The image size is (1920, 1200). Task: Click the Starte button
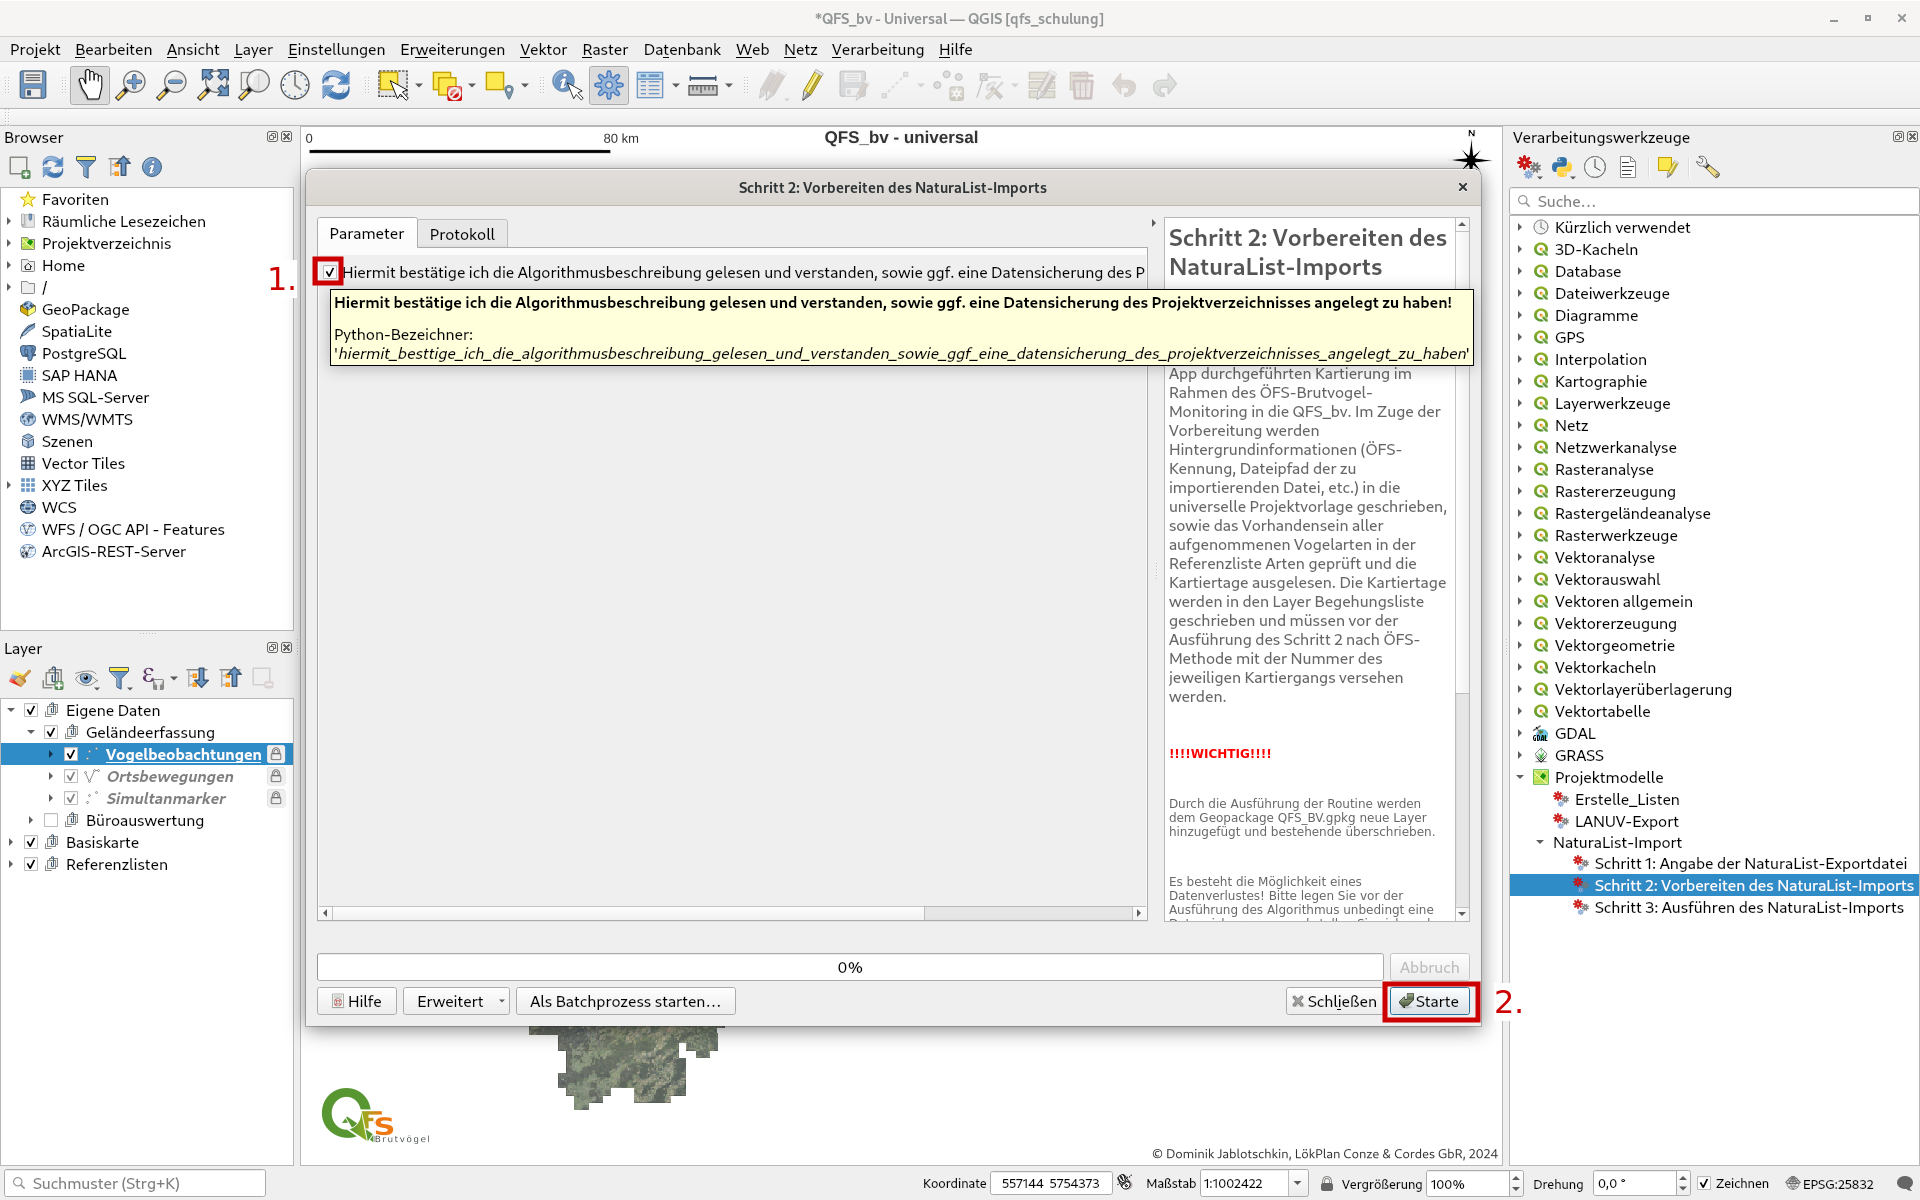[1430, 1001]
